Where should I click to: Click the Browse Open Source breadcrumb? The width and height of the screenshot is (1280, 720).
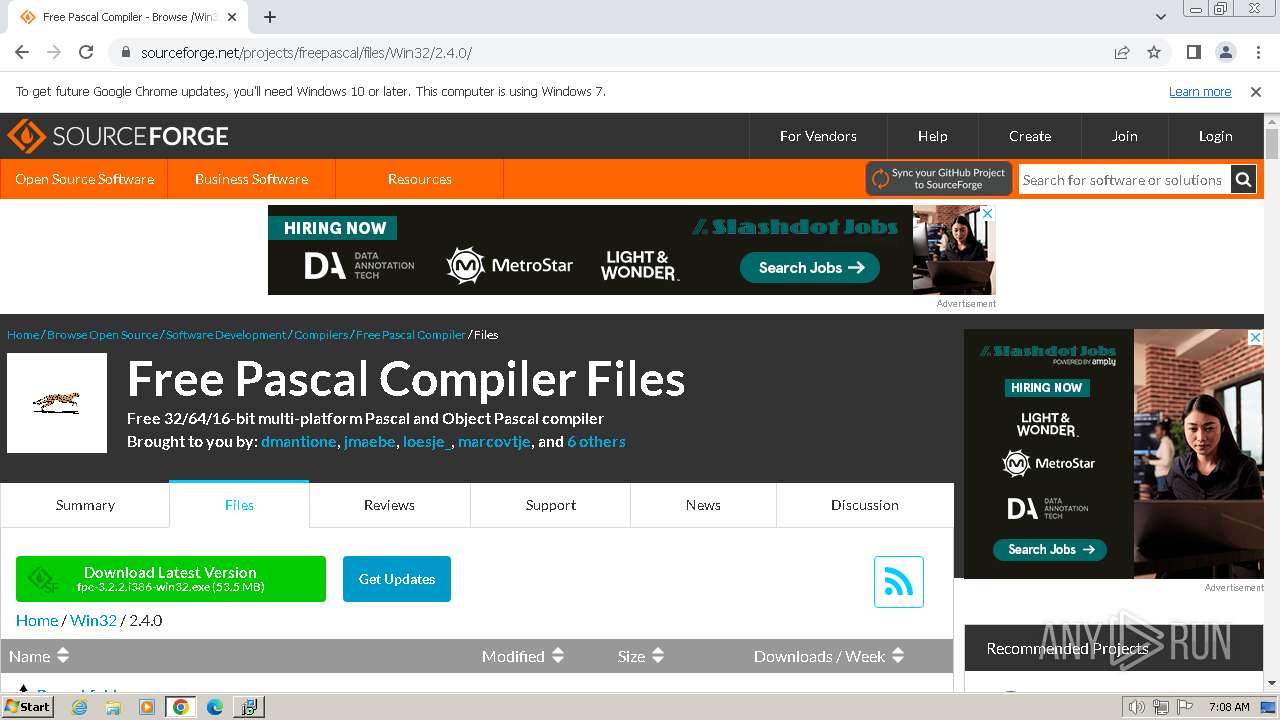click(102, 334)
